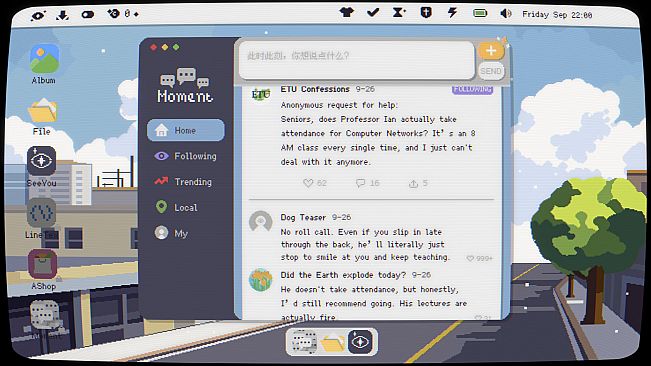The width and height of the screenshot is (651, 366).
Task: Open the ETU Confessions username link
Action: 315,89
